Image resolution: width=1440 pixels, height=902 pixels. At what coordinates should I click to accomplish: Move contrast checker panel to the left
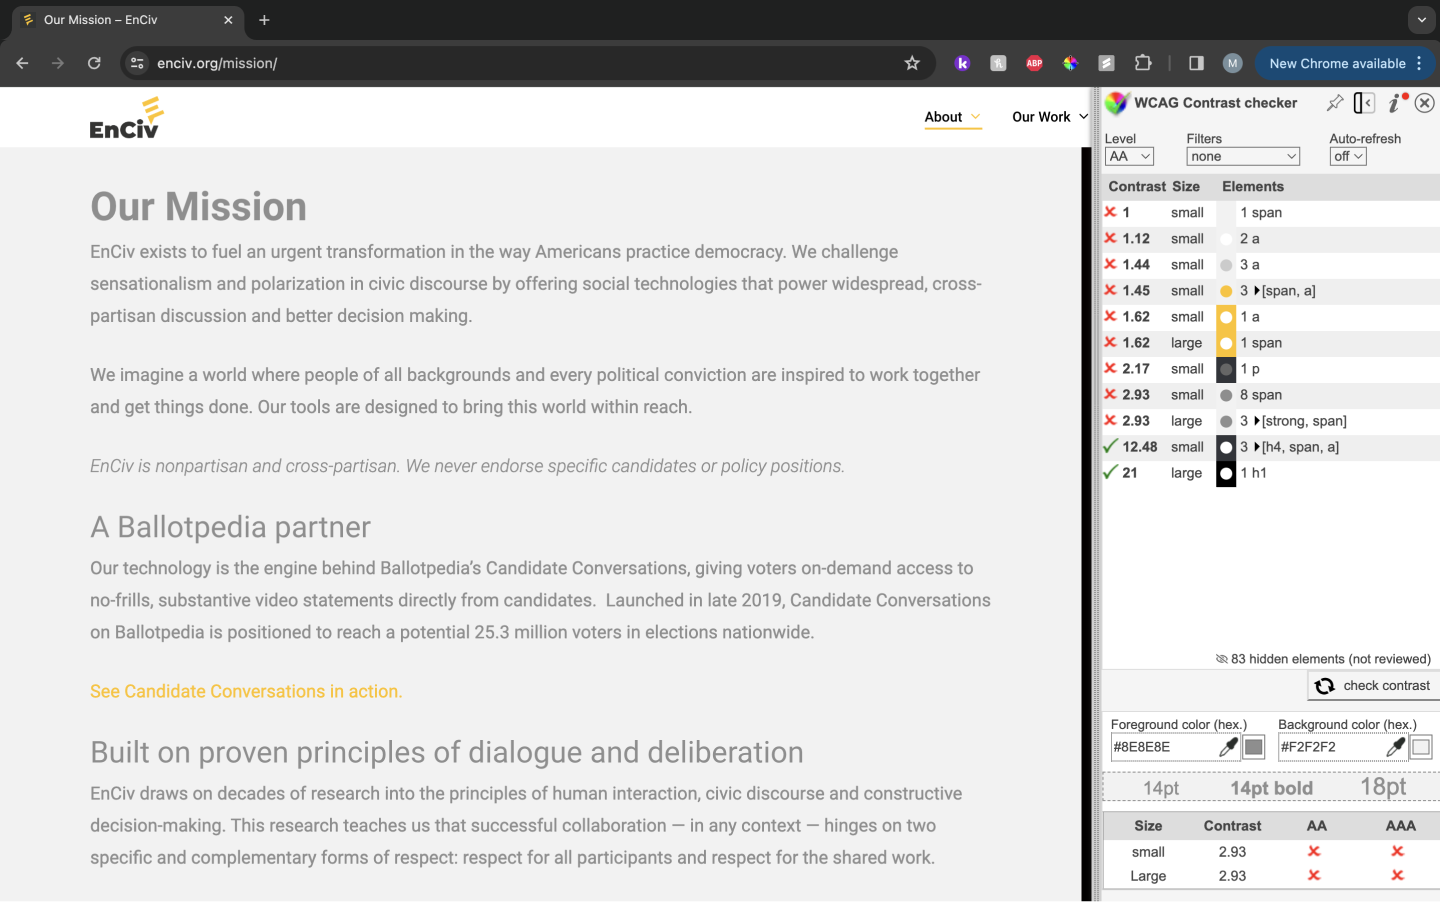click(x=1364, y=103)
